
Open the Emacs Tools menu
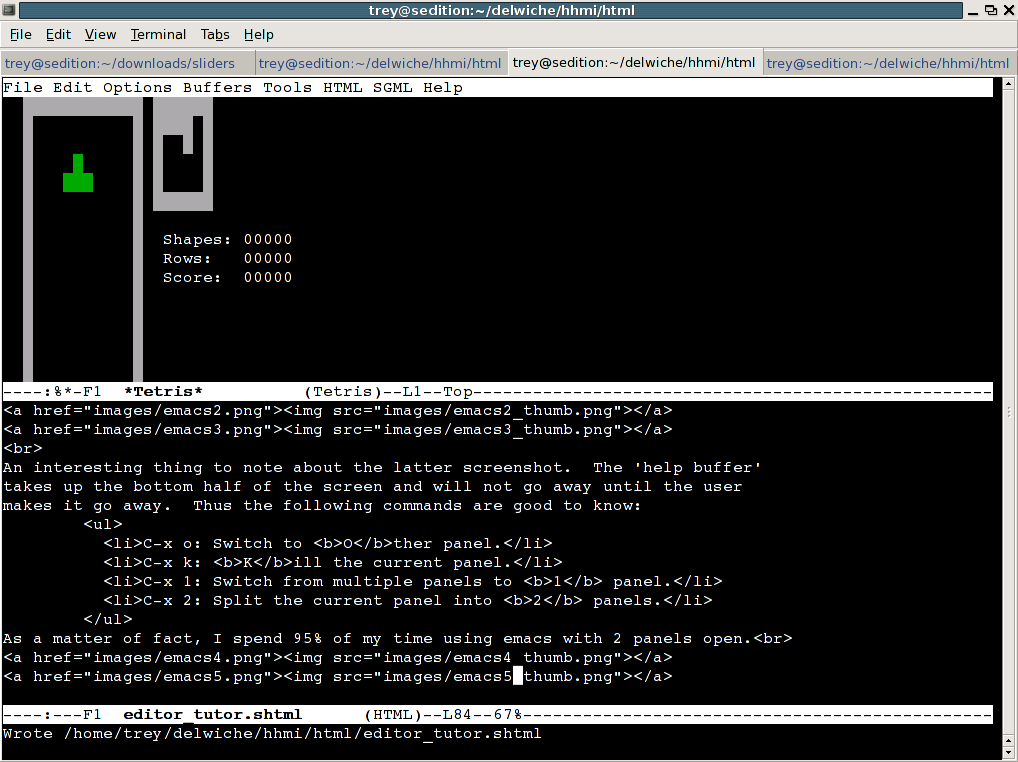click(288, 88)
